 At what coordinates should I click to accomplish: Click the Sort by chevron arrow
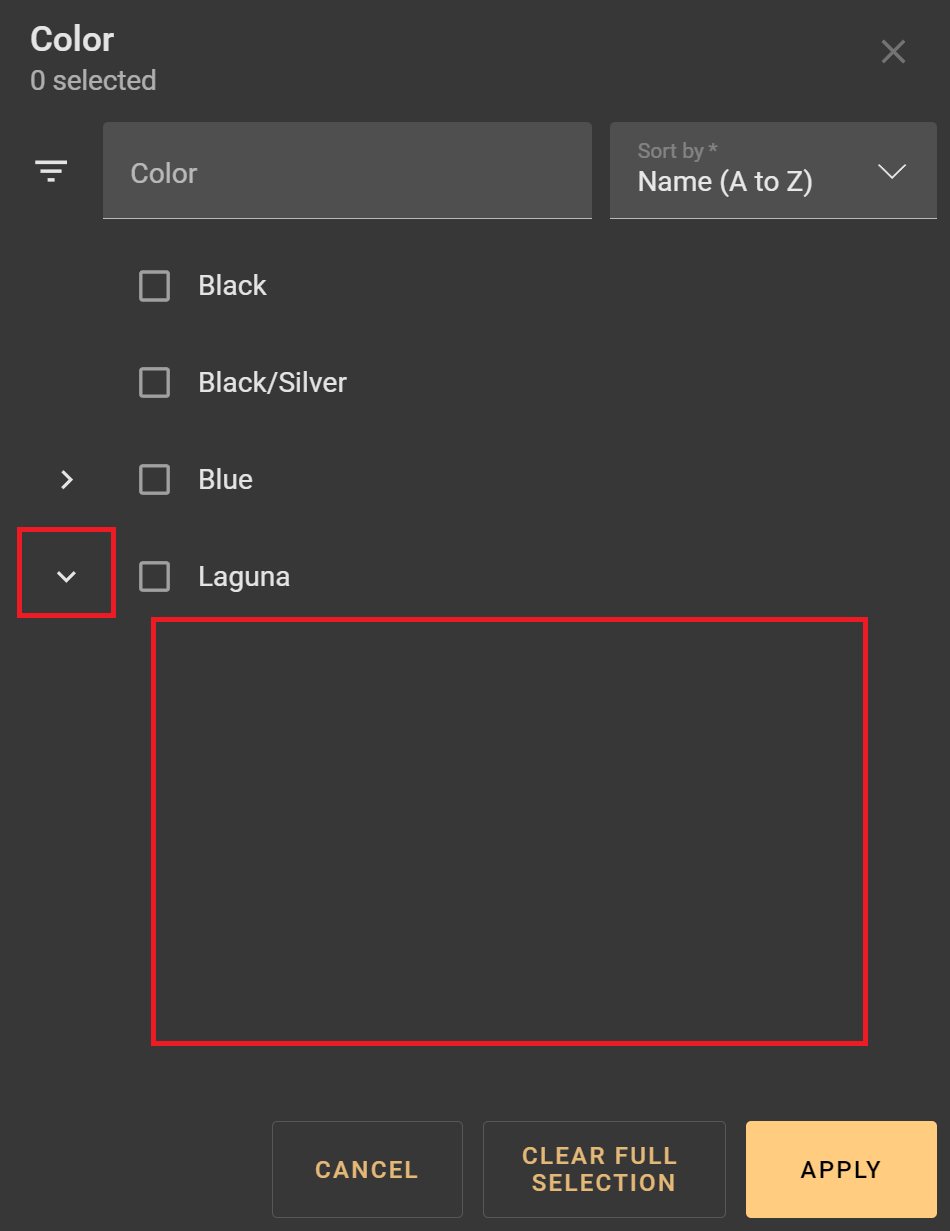tap(891, 171)
